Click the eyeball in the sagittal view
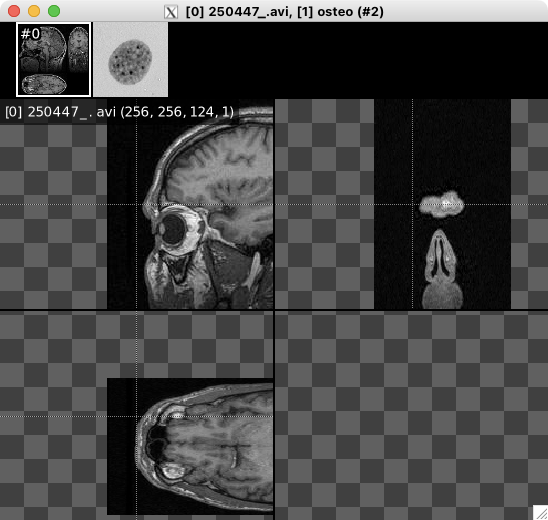The width and height of the screenshot is (548, 520). [174, 229]
